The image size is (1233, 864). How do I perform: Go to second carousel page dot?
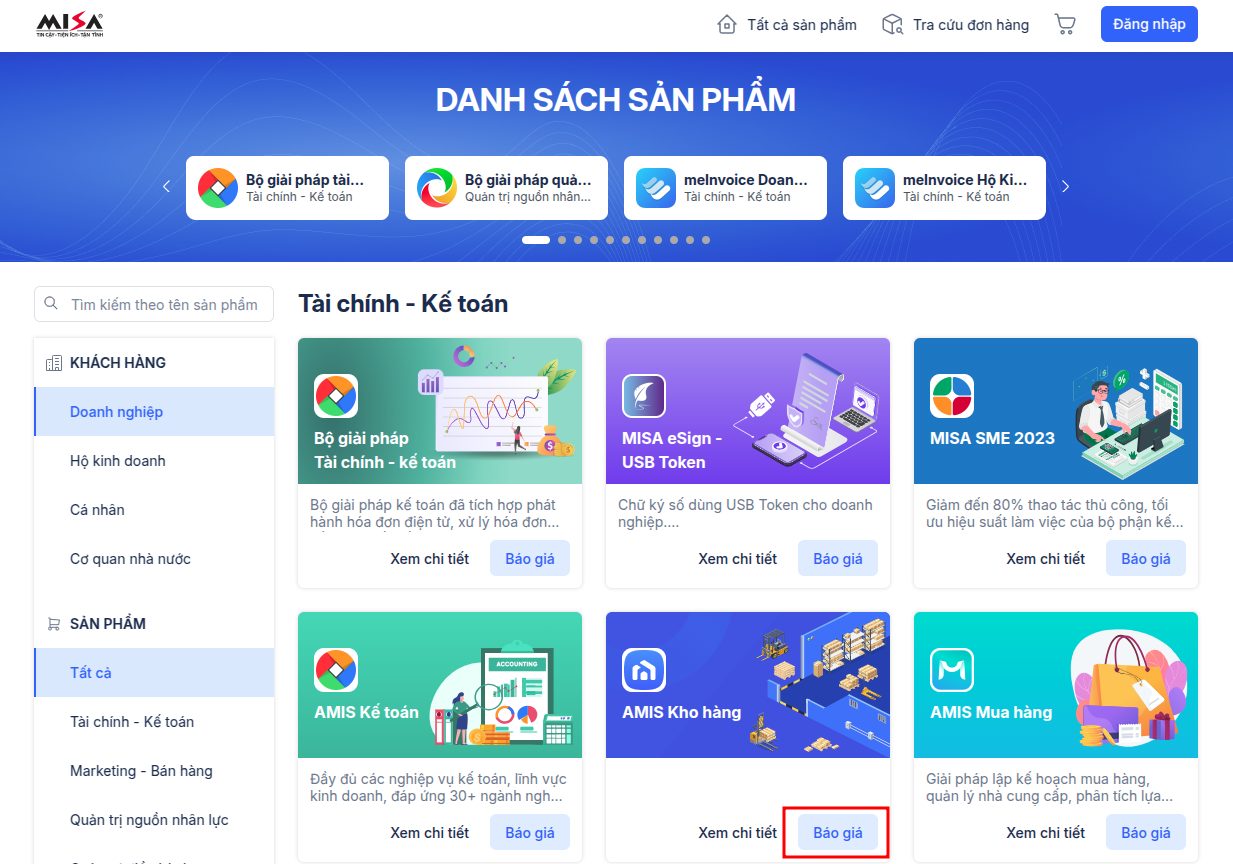point(562,240)
